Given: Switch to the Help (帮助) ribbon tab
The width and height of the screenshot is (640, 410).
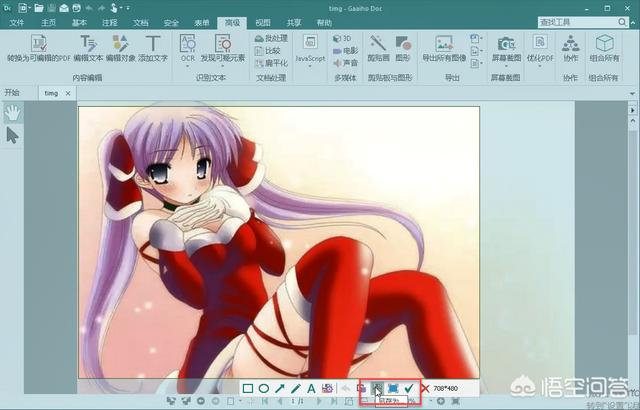Looking at the screenshot, I should coord(324,23).
